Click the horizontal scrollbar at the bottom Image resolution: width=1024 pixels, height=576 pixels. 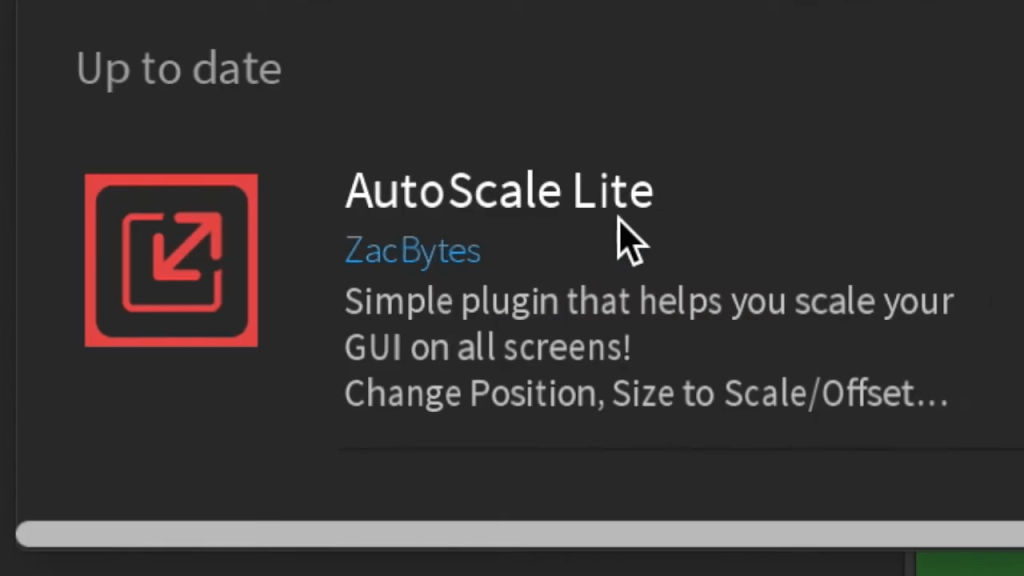pos(520,534)
